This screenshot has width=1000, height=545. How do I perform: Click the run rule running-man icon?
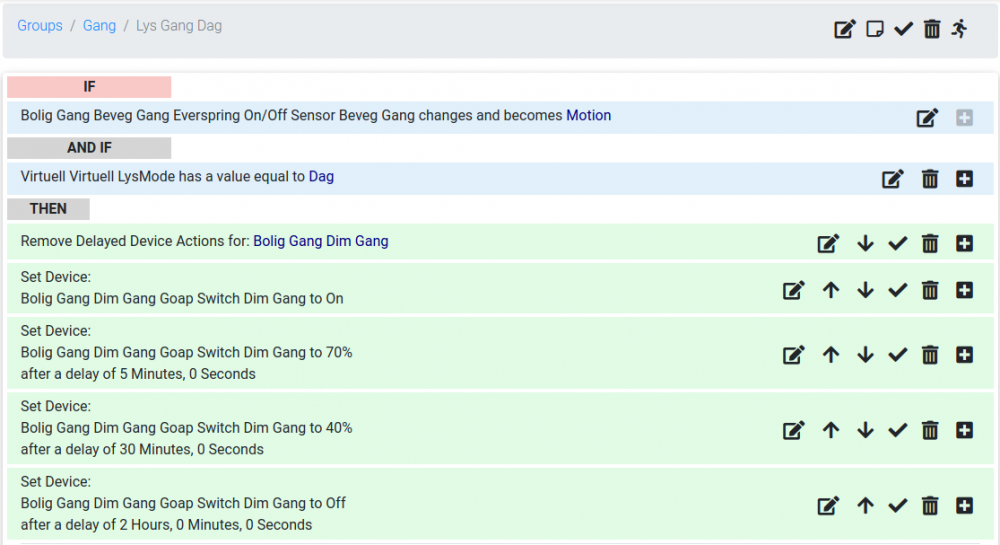click(x=960, y=29)
